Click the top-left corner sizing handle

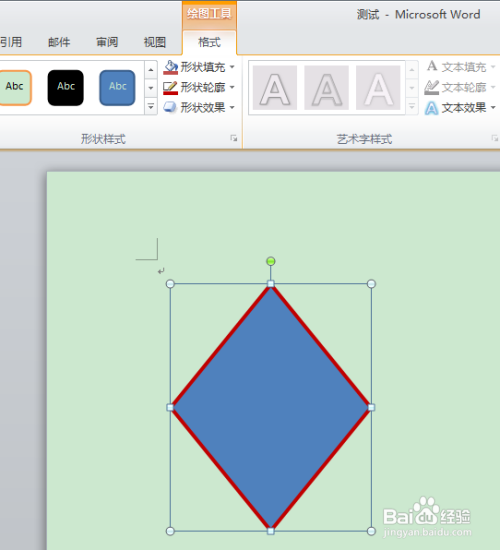click(x=170, y=284)
